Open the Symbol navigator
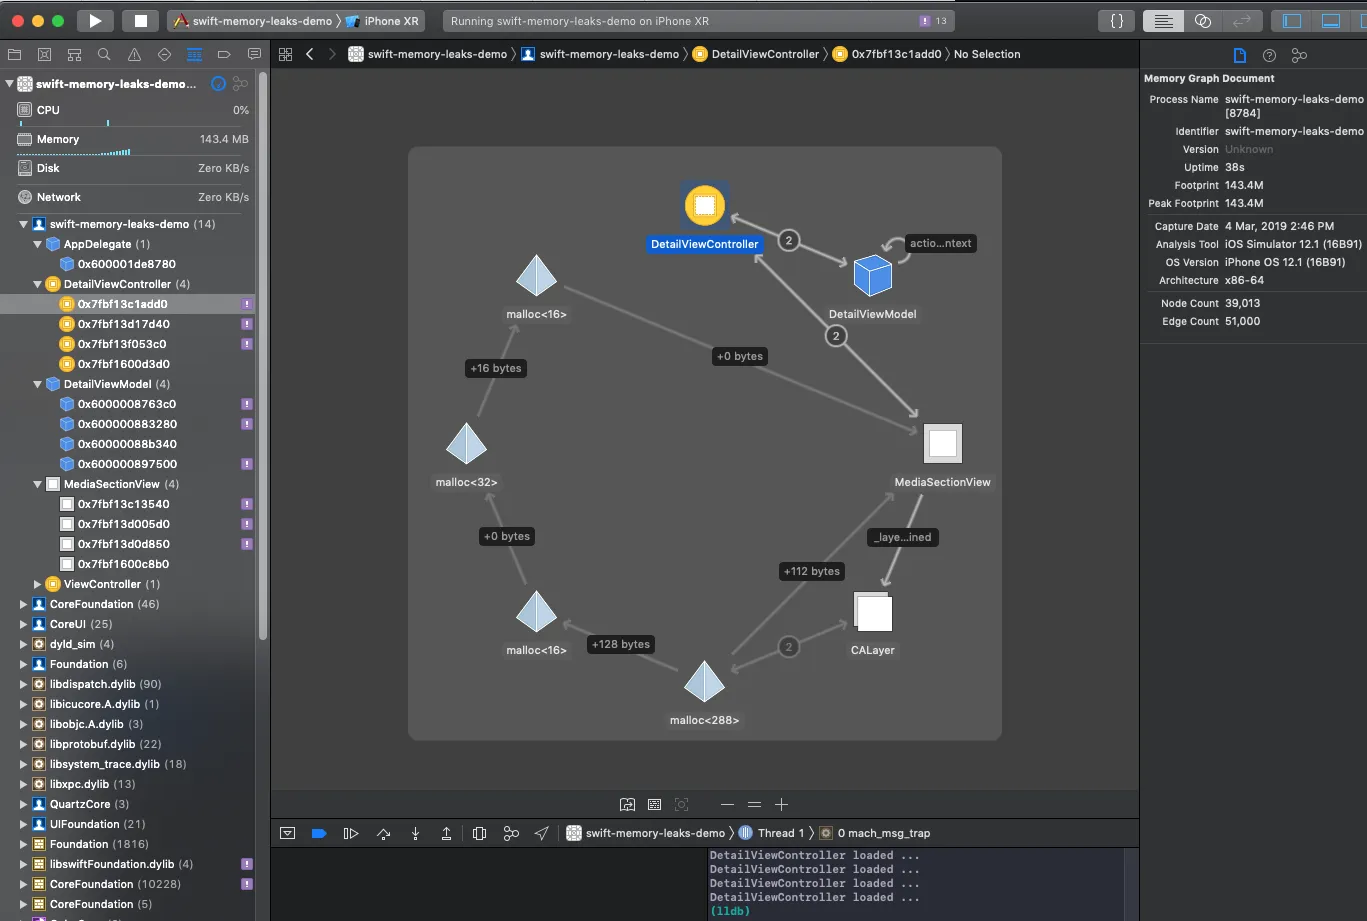This screenshot has height=921, width=1367. (74, 54)
